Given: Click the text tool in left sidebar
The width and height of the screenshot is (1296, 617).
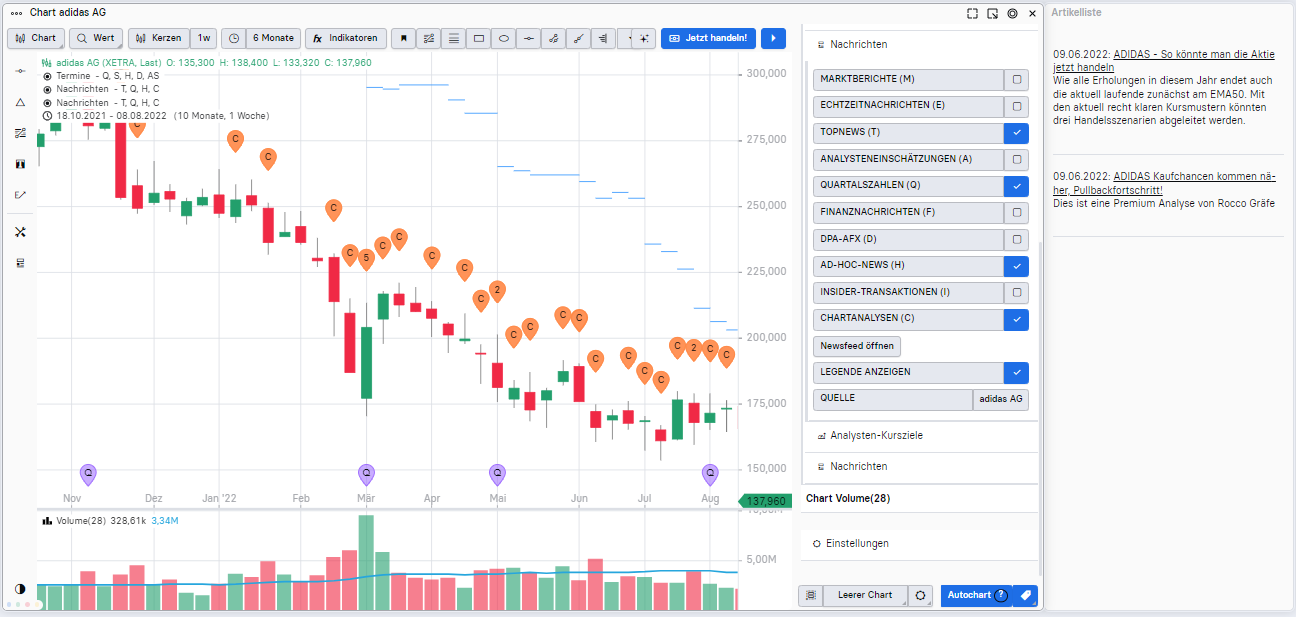Looking at the screenshot, I should click(20, 164).
